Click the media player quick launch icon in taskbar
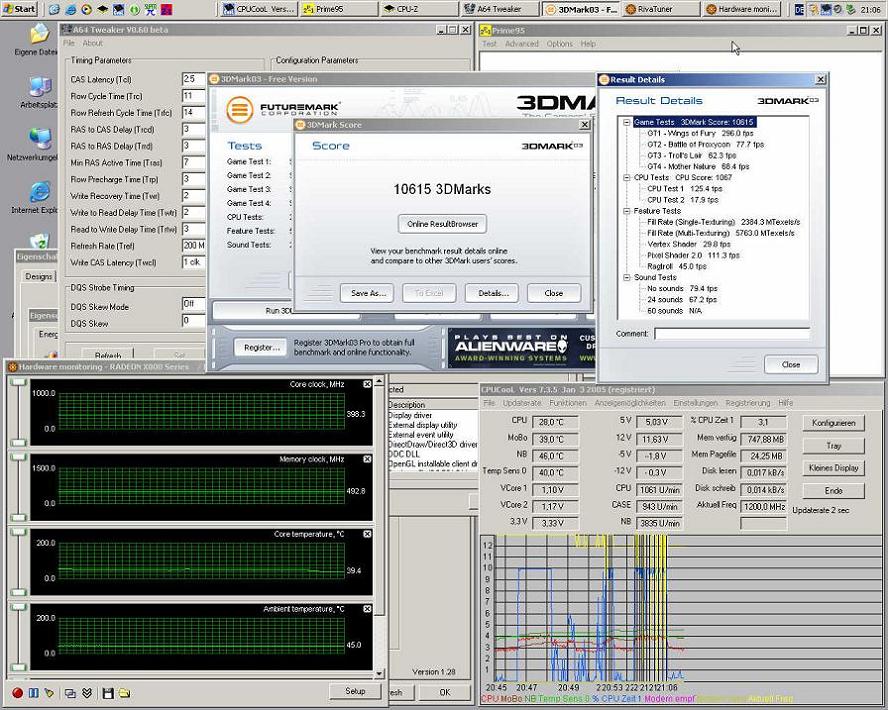This screenshot has height=710, width=888. tap(87, 9)
